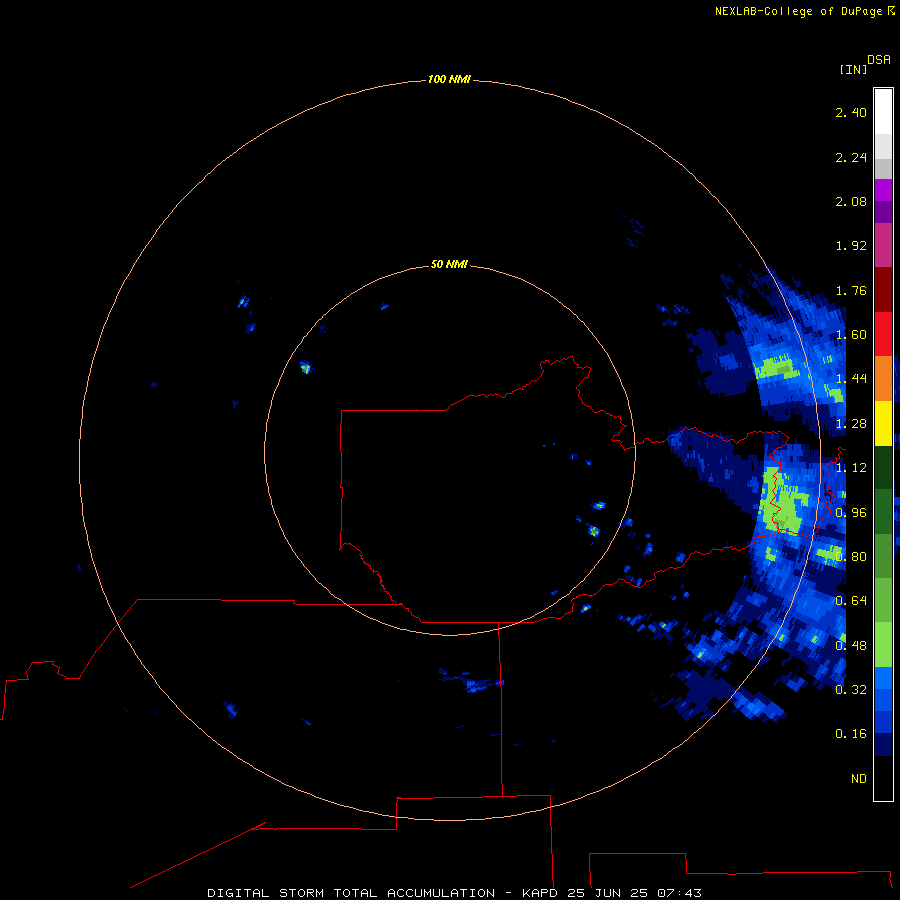This screenshot has height=900, width=900.
Task: Pick the bright magenta legend swatch
Action: pos(883,190)
